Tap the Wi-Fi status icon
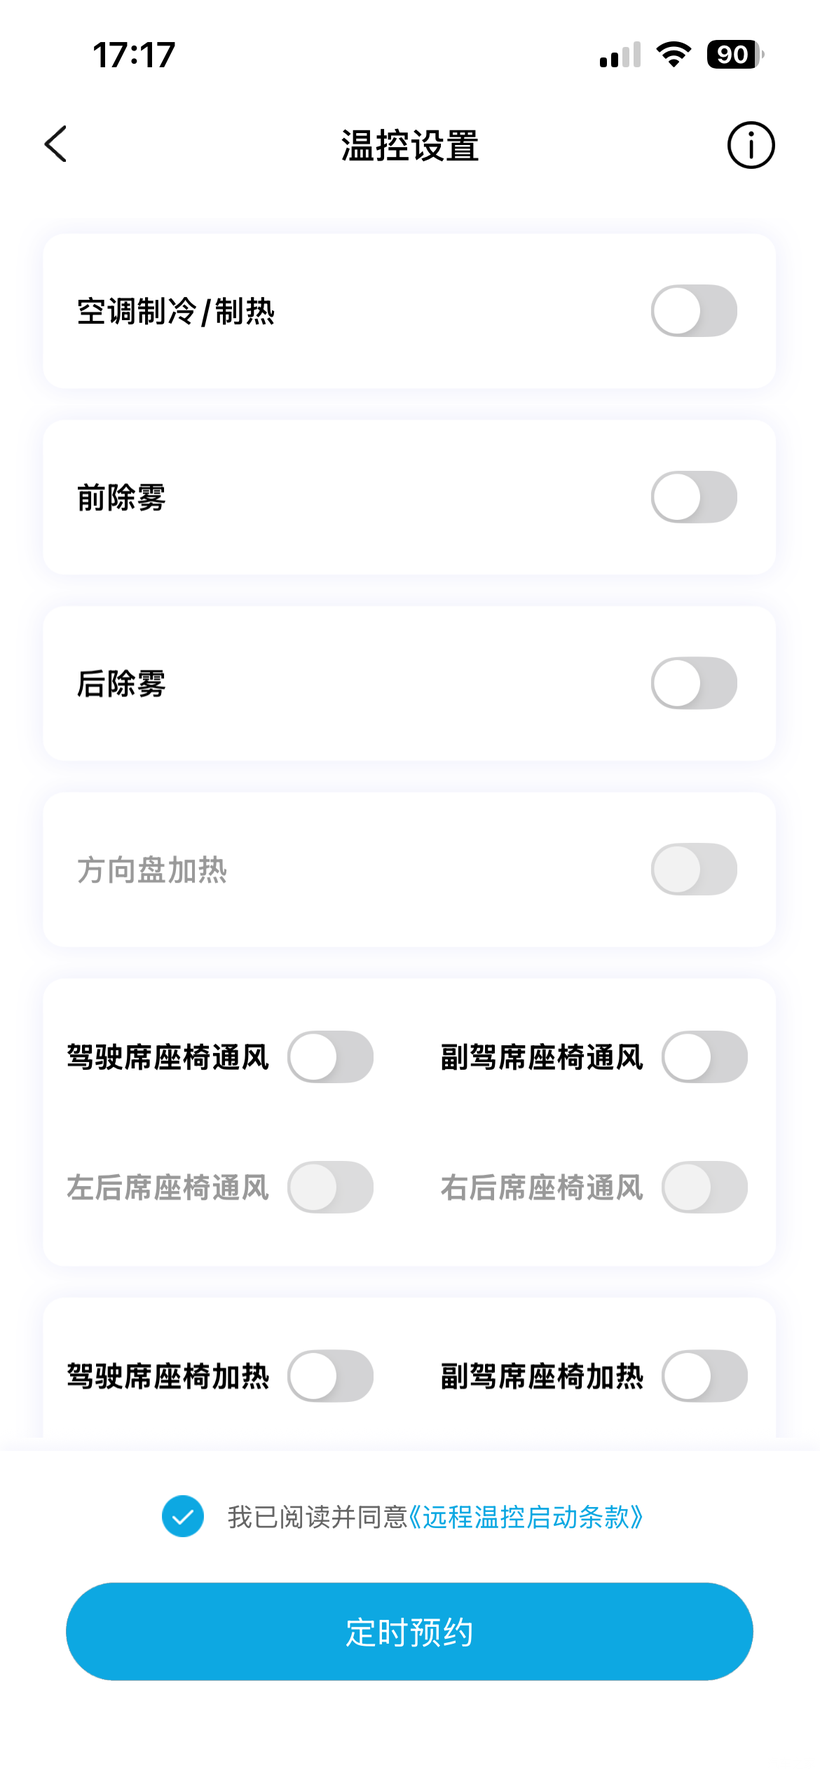The image size is (820, 1774). 674,54
